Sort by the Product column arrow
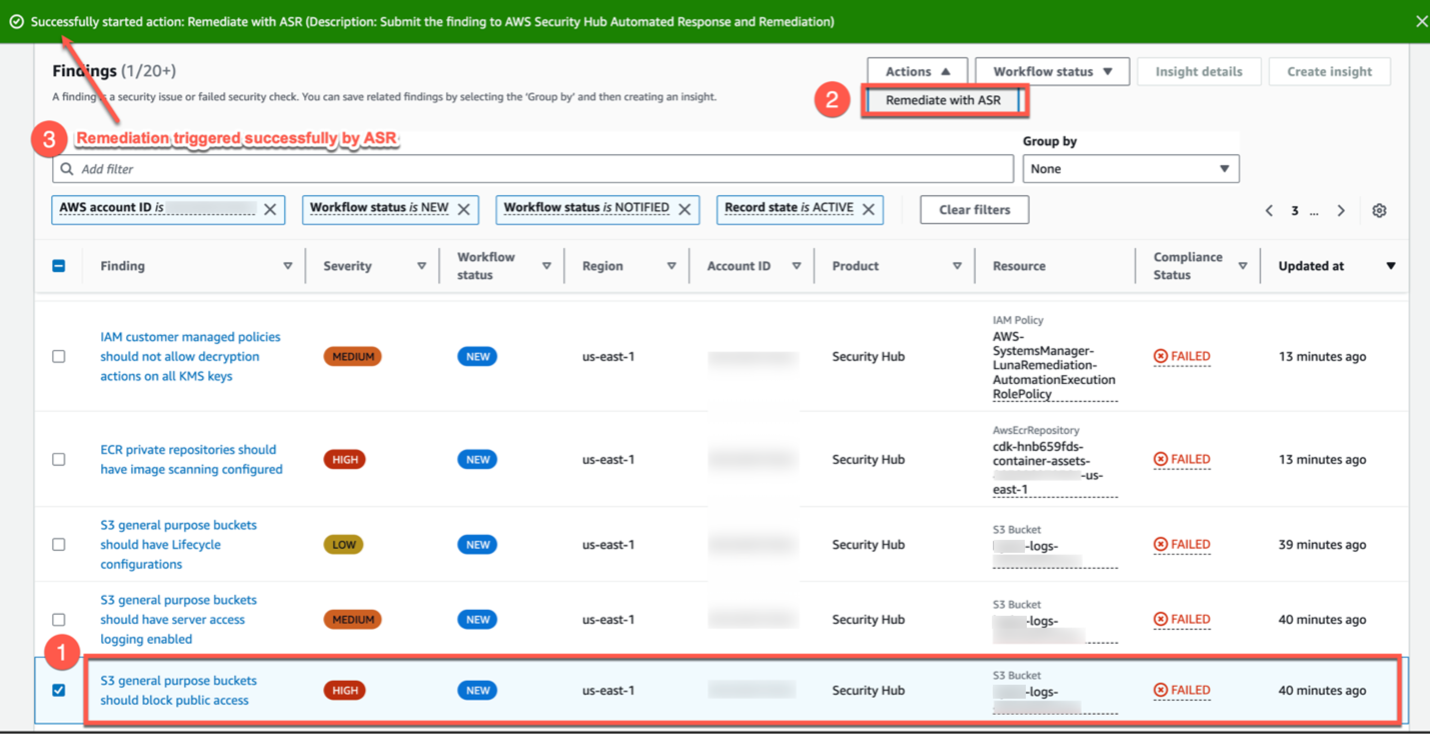The height and width of the screenshot is (742, 1430). pyautogui.click(x=957, y=266)
